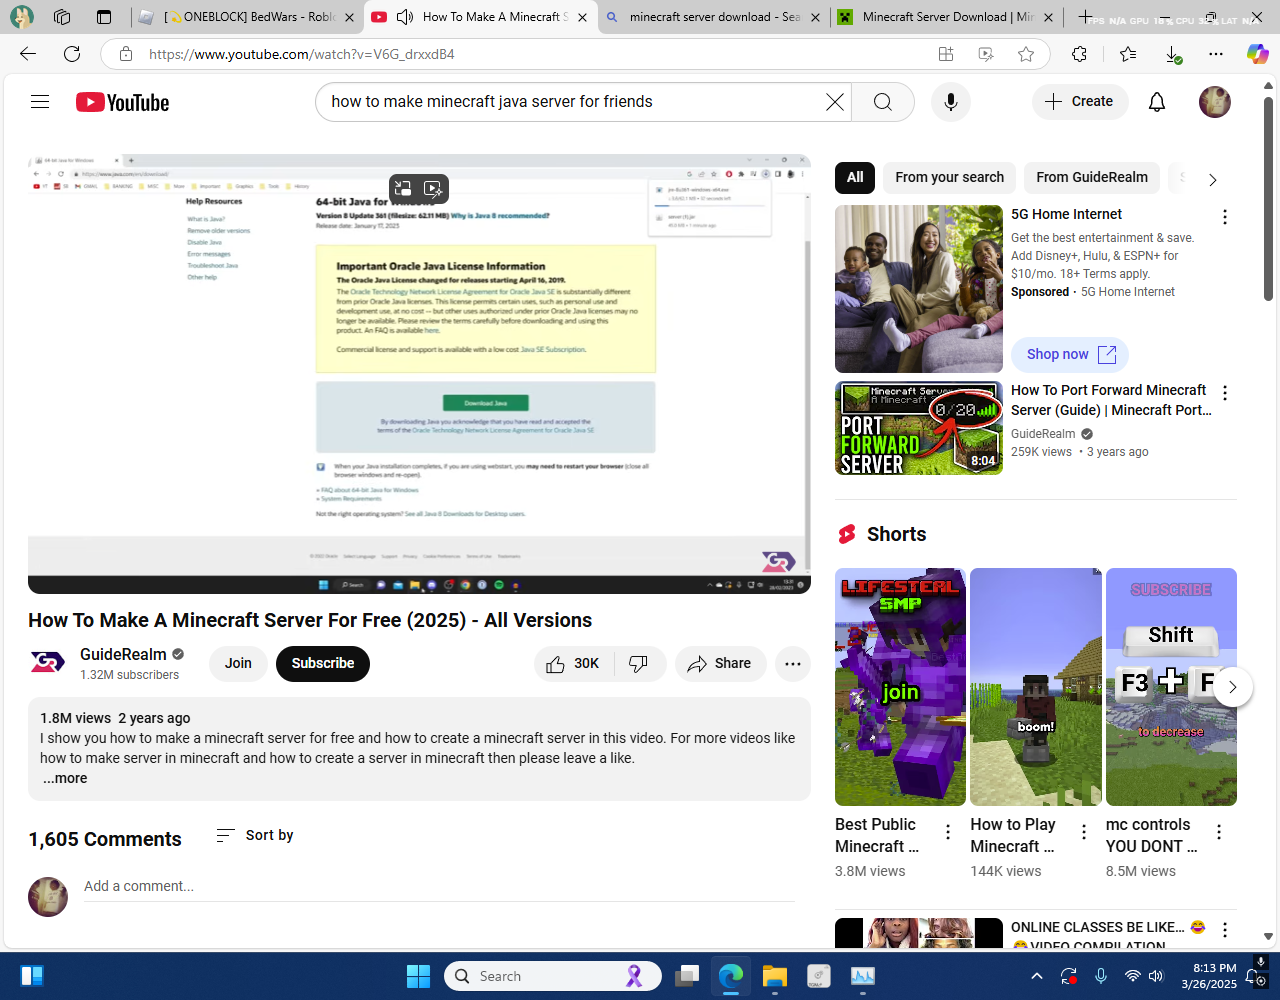Viewport: 1280px width, 1000px height.
Task: Click the Add a comment field
Action: (438, 887)
